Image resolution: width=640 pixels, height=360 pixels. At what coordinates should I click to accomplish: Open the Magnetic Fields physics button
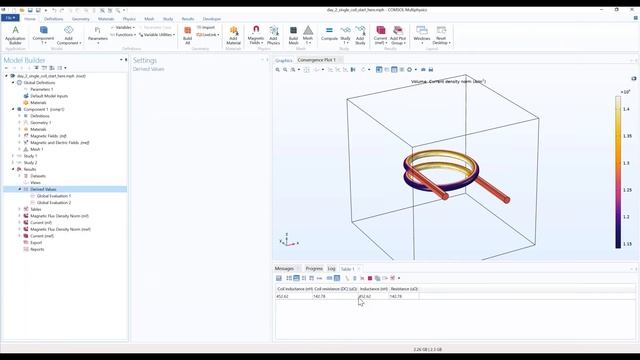[256, 35]
